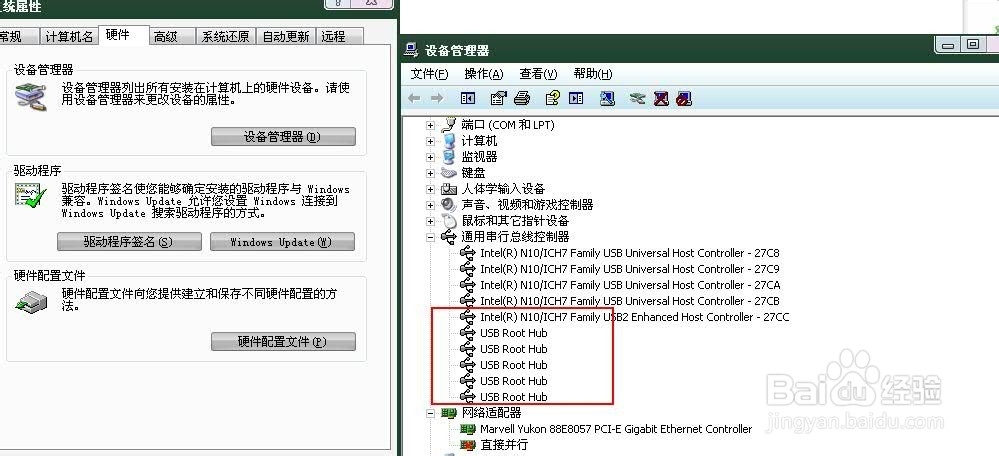Select the 通用串行总线控制器 USB category icon
999x456 pixels.
[x=450, y=236]
